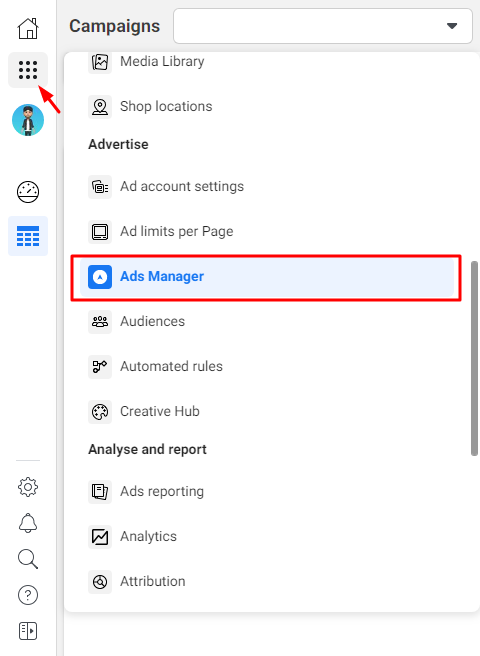Click the Analyse and report heading
The height and width of the screenshot is (656, 480).
pos(147,450)
